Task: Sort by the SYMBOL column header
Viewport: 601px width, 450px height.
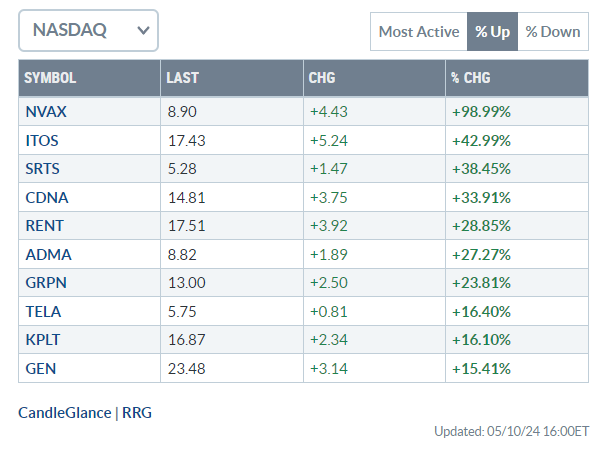Action: pos(50,78)
